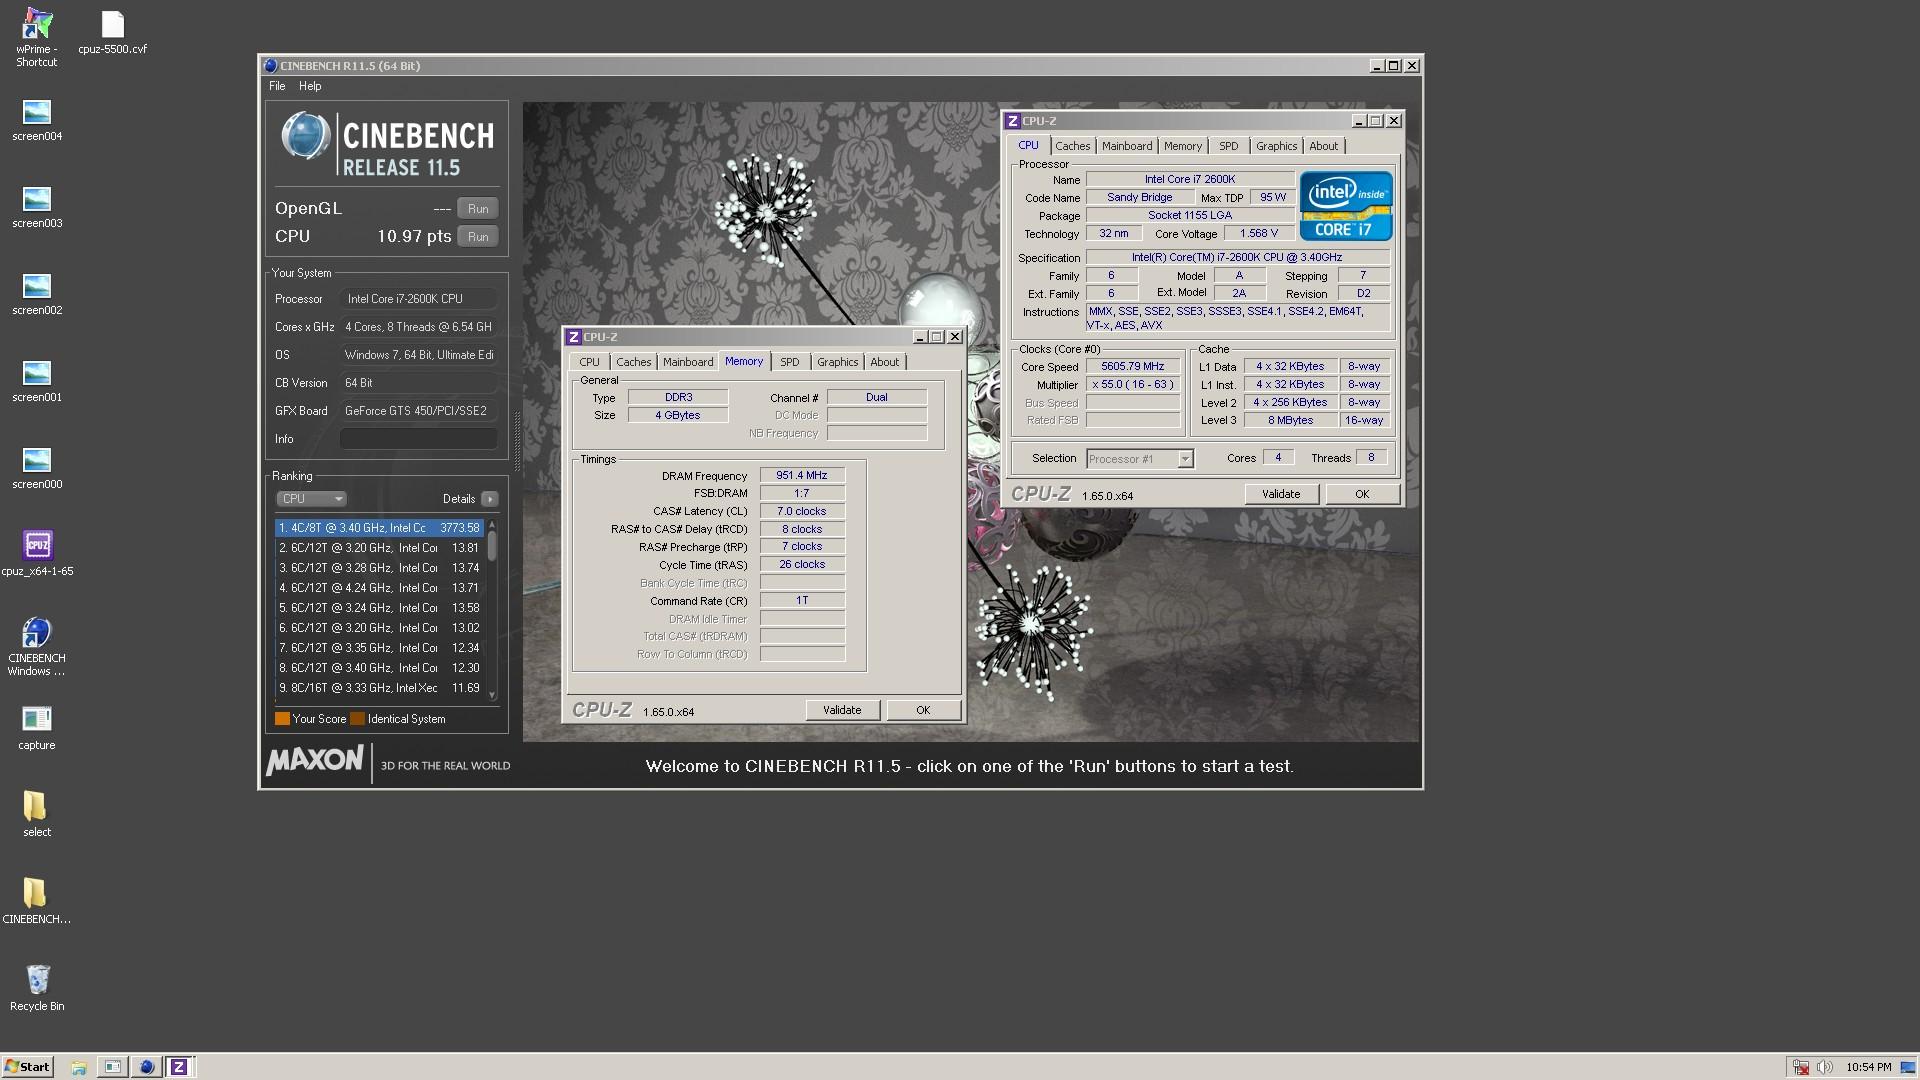
Task: Click the network tray icon
Action: 1801,1067
